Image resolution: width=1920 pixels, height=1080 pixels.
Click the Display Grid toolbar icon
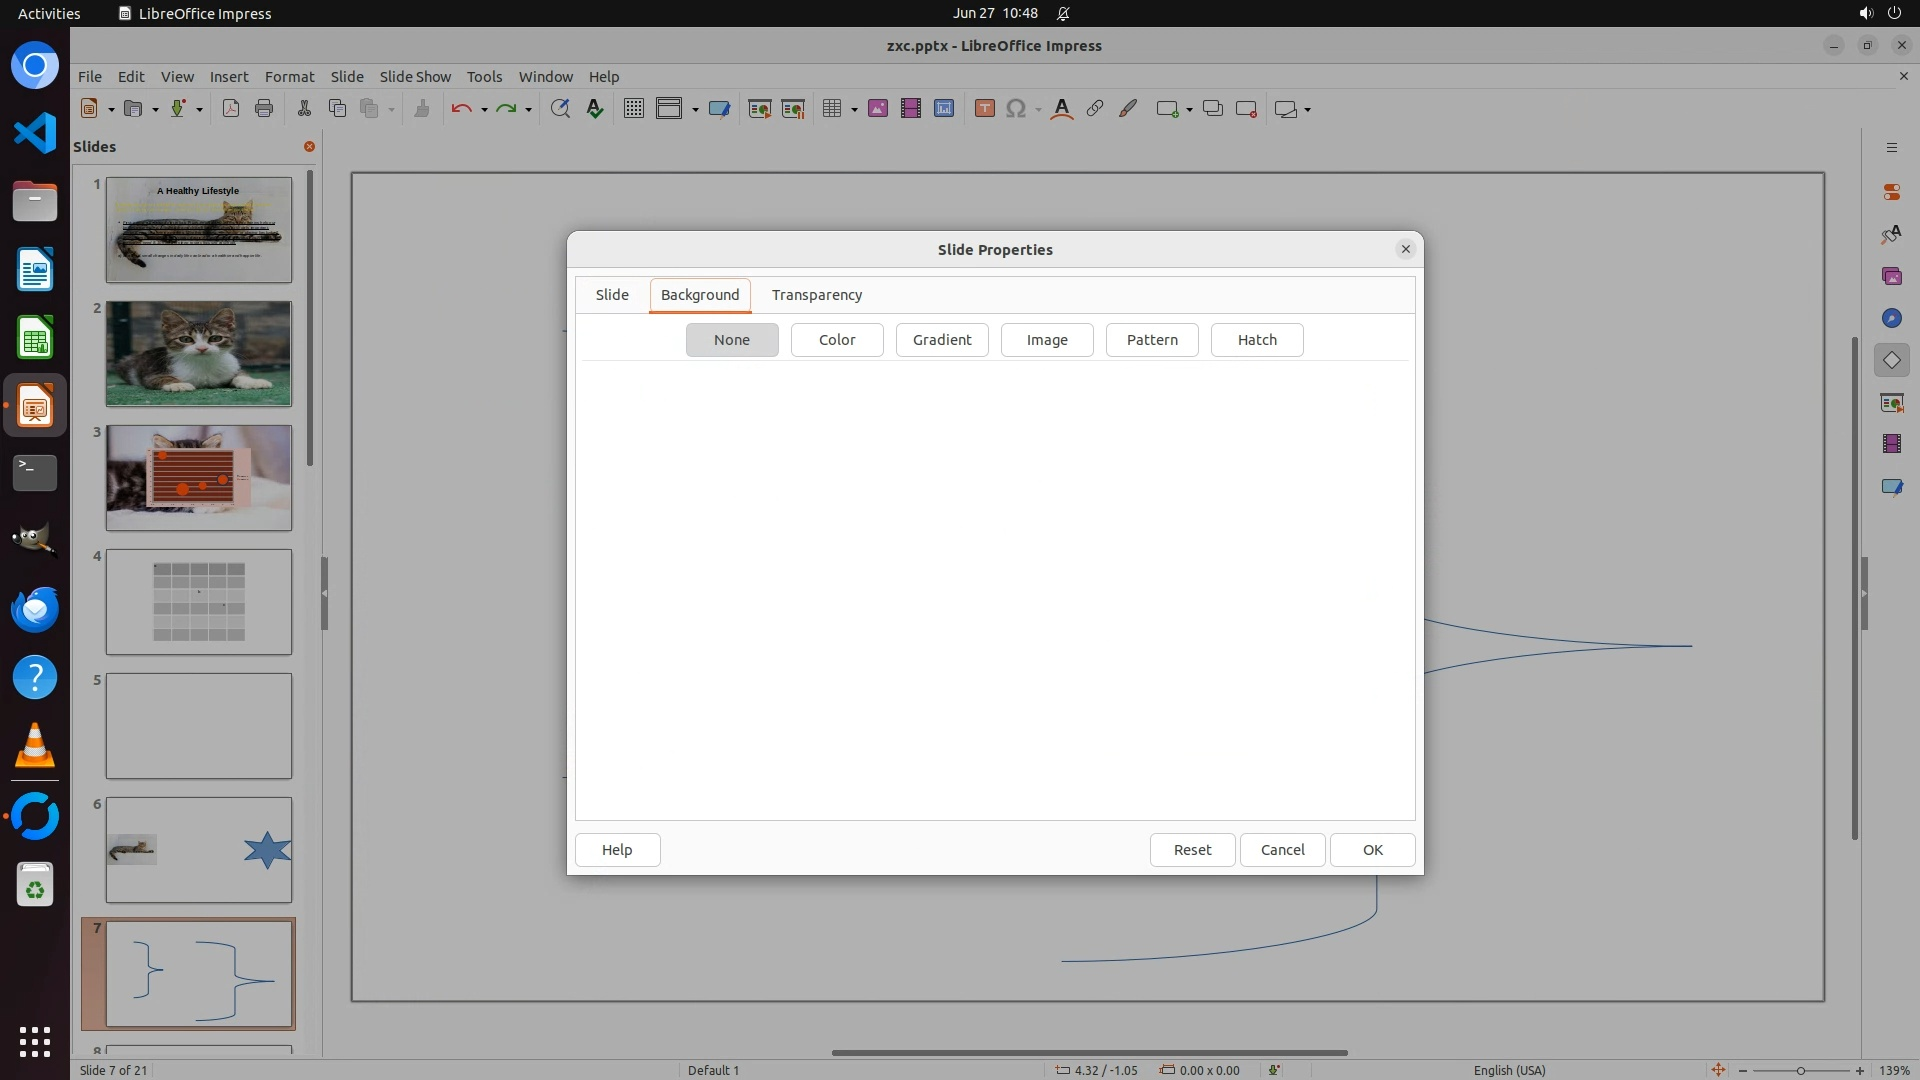(633, 109)
